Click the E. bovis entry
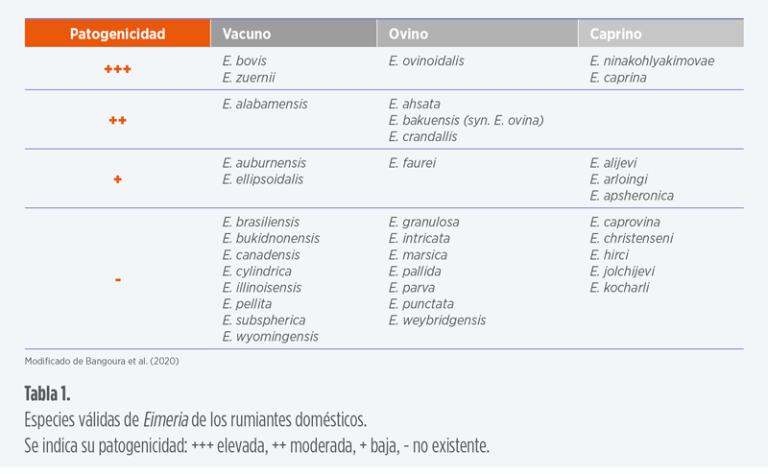 point(244,61)
